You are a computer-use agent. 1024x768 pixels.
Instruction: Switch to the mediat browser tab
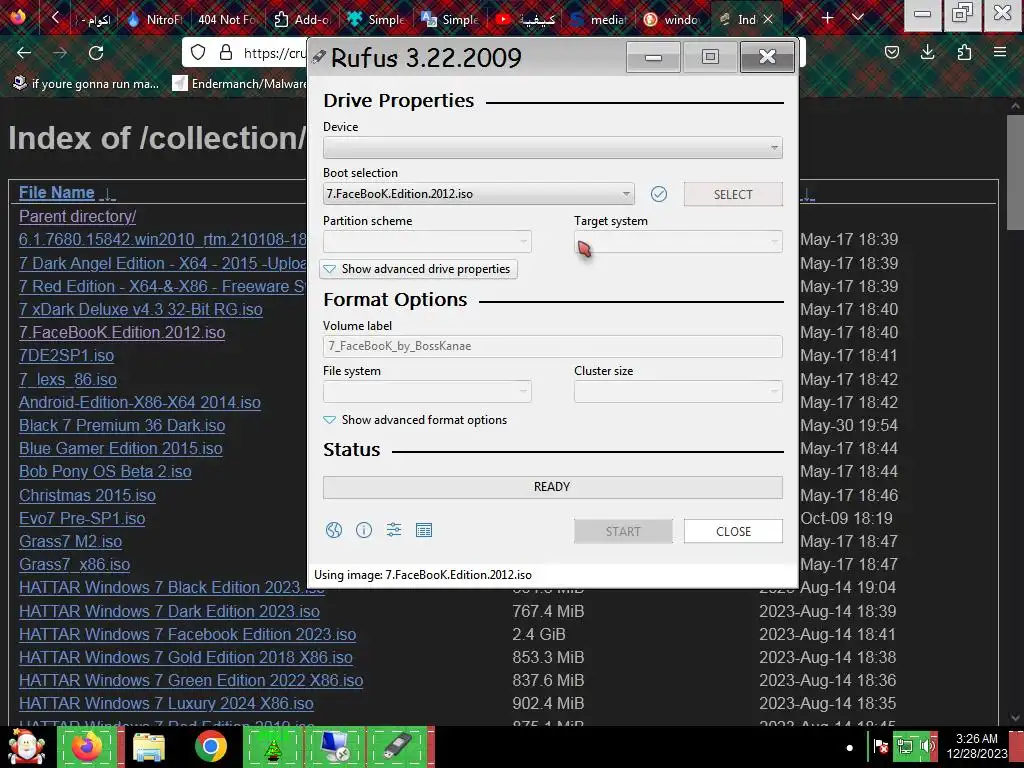pos(598,20)
